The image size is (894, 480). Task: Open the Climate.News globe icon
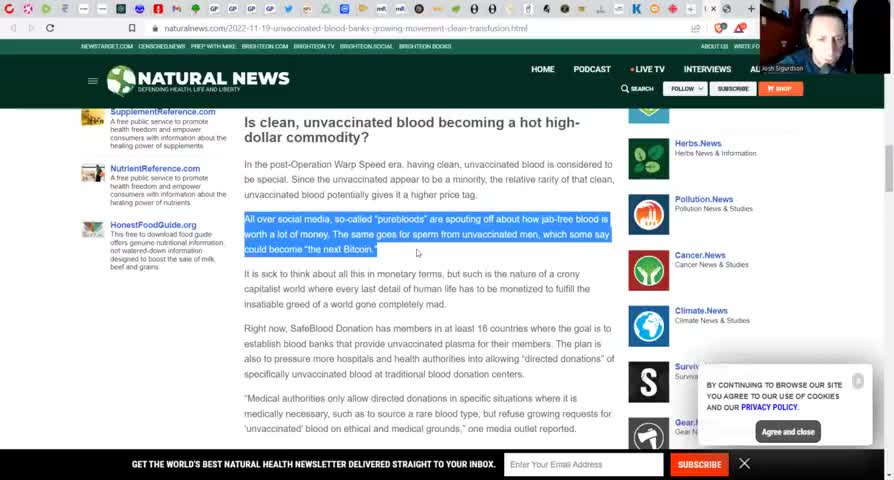649,326
